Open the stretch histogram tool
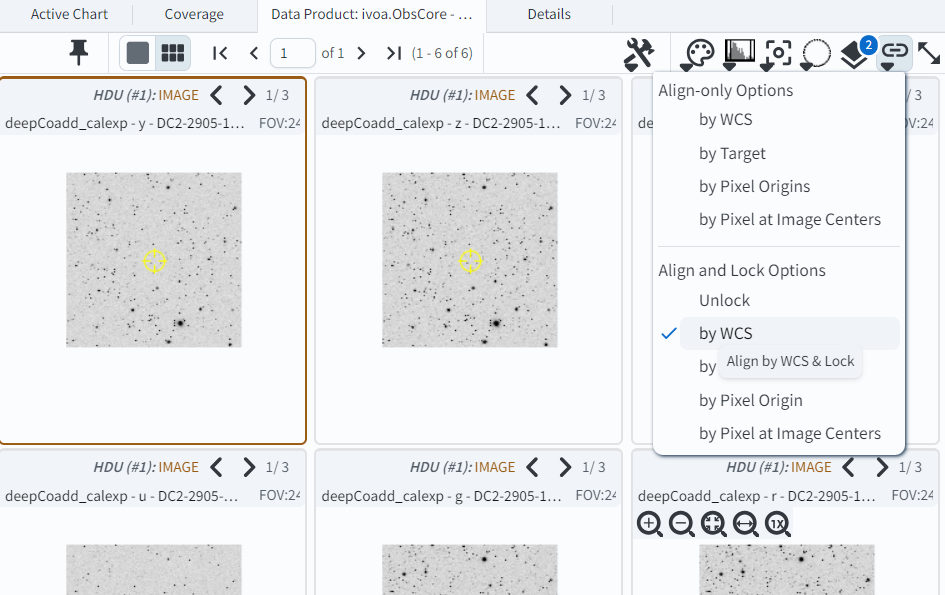The height and width of the screenshot is (595, 945). click(x=739, y=53)
